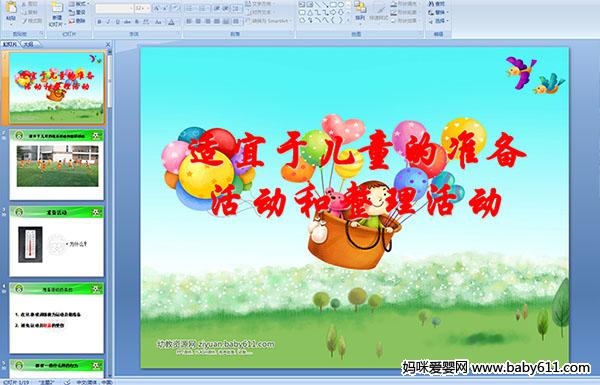Open the Font dialog launcher
This screenshot has width=600, height=385.
178,34
